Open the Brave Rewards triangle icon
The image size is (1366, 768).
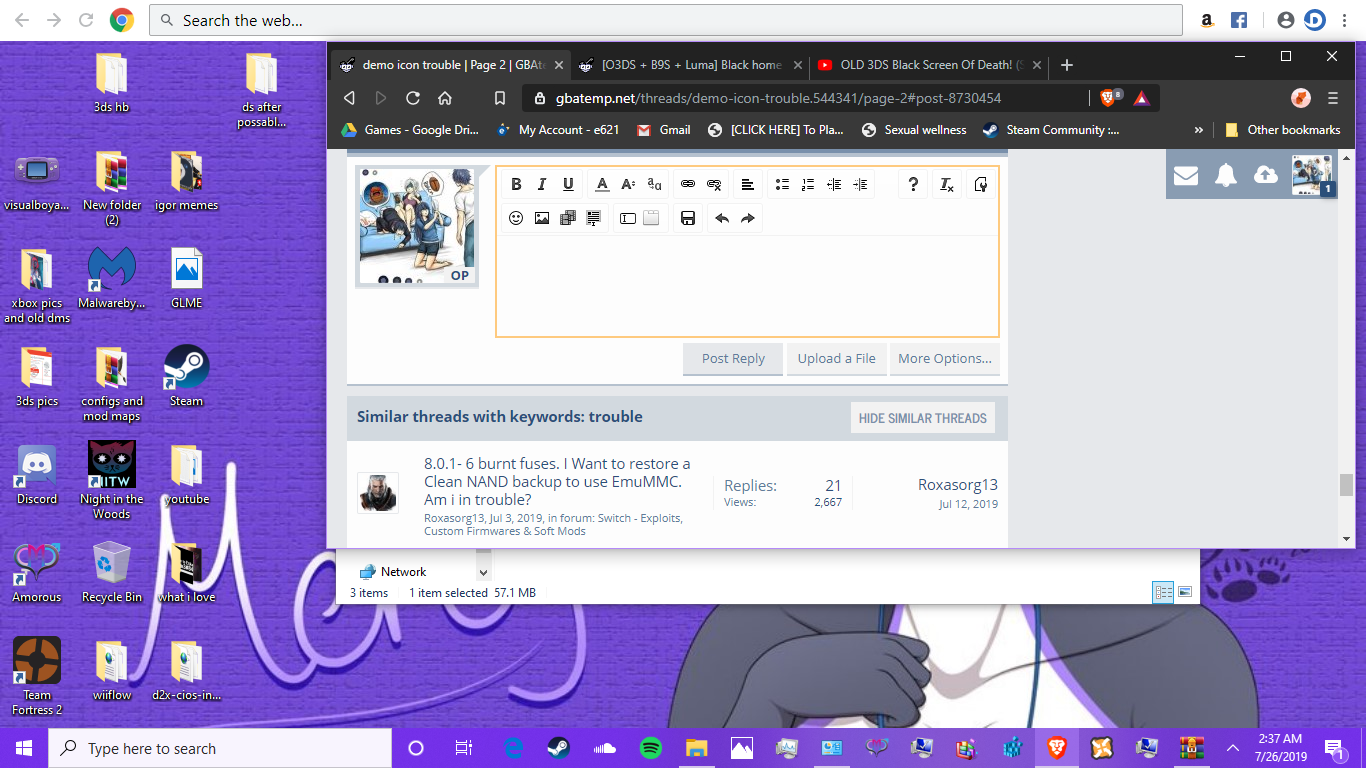1141,98
